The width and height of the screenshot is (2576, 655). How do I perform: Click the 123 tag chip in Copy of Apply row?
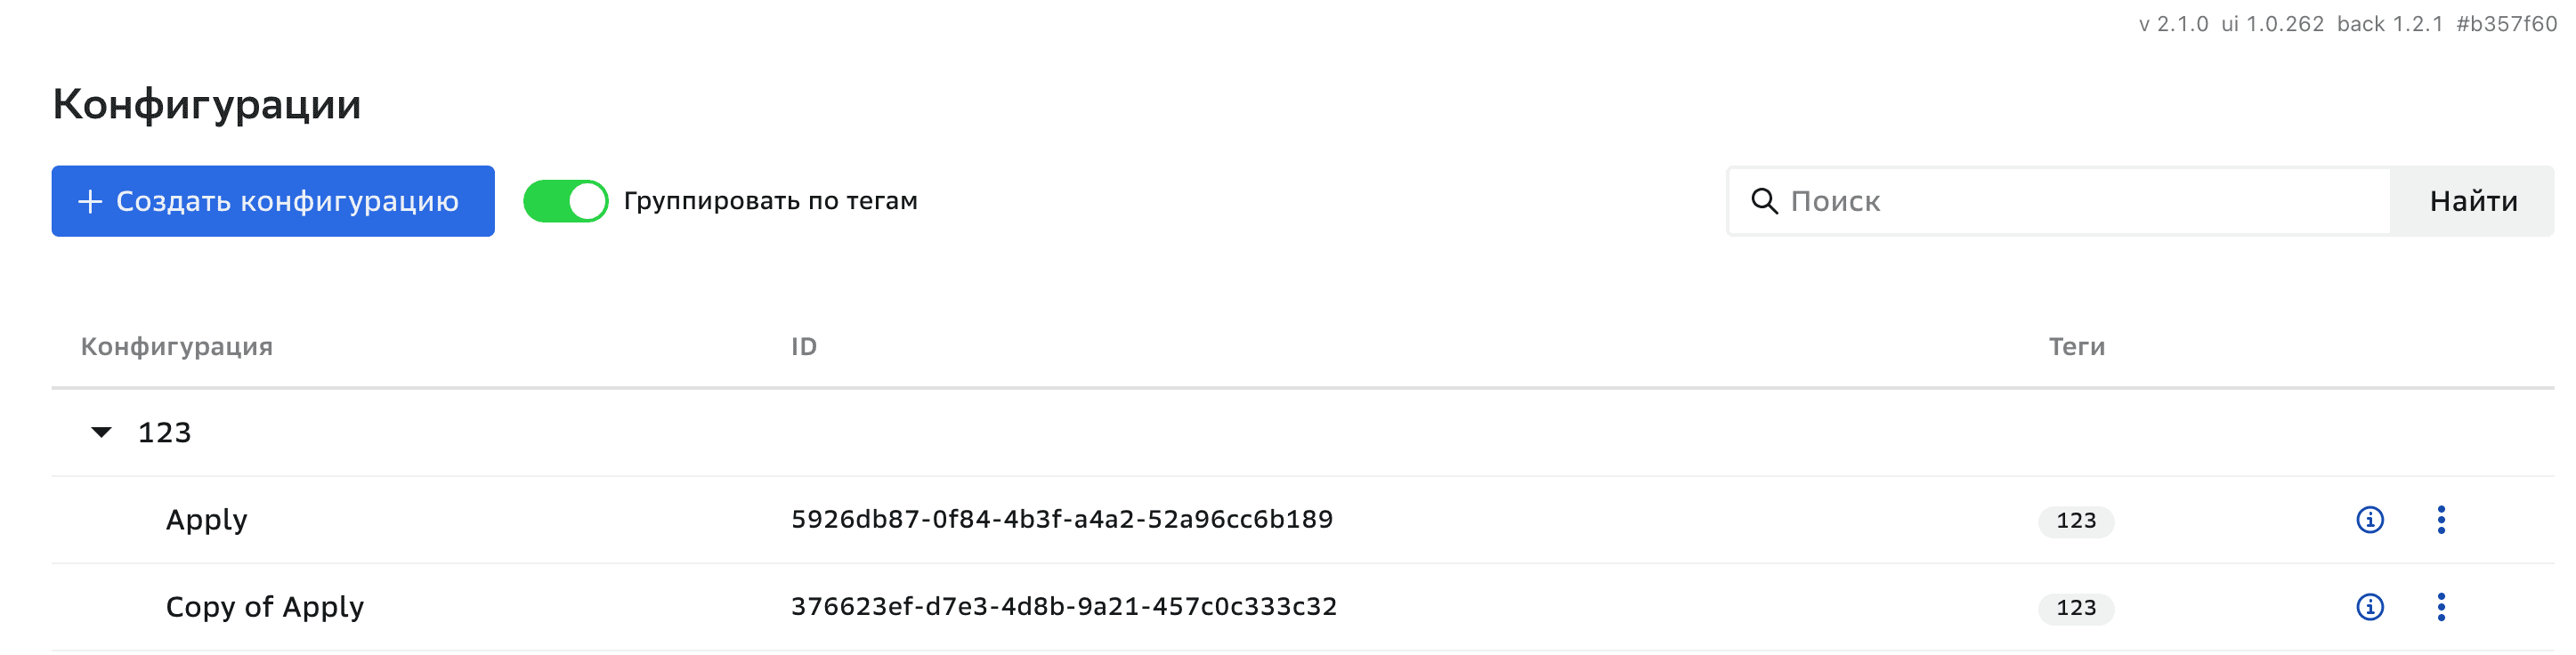(2075, 608)
